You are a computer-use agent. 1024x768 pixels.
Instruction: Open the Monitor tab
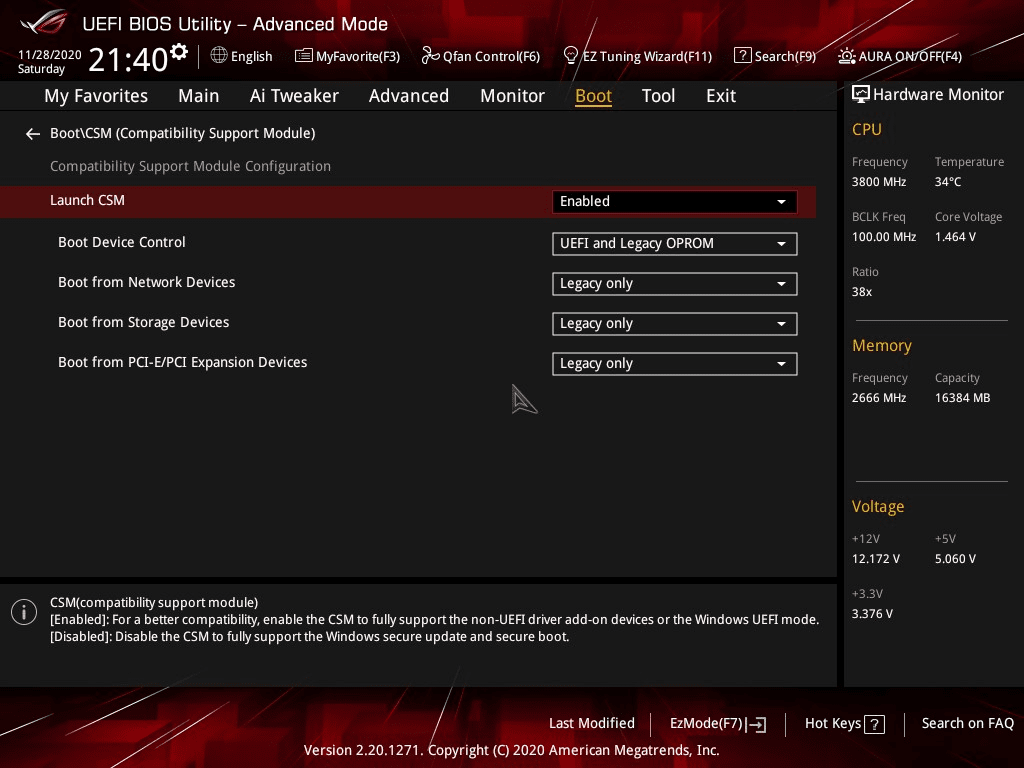click(x=512, y=96)
